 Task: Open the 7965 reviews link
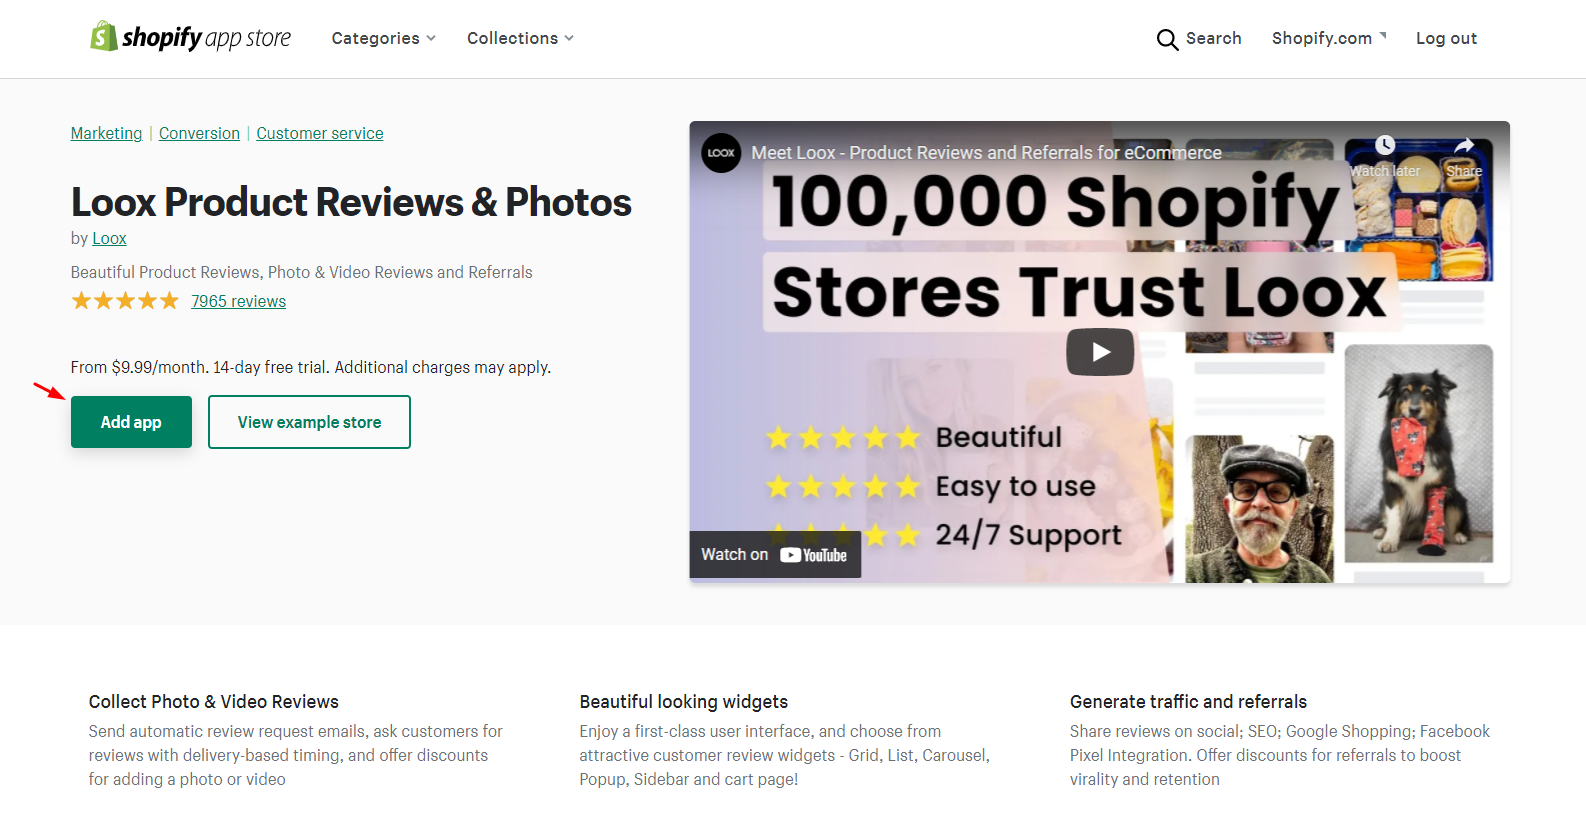pos(238,301)
